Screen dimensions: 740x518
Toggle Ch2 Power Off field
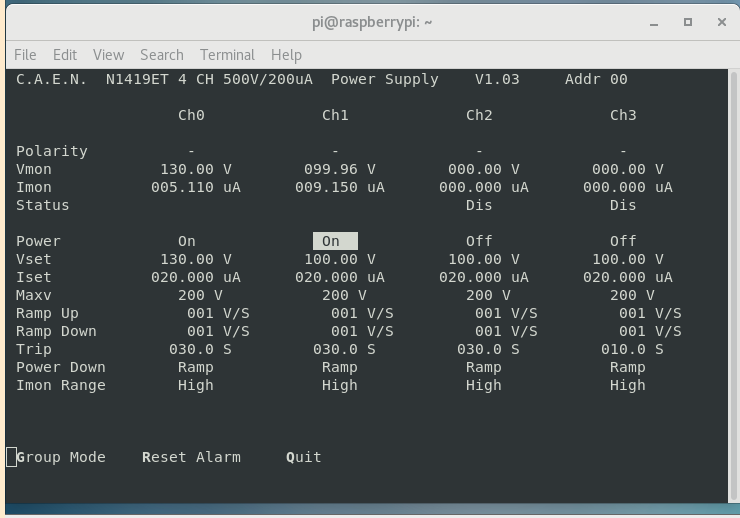pos(479,241)
